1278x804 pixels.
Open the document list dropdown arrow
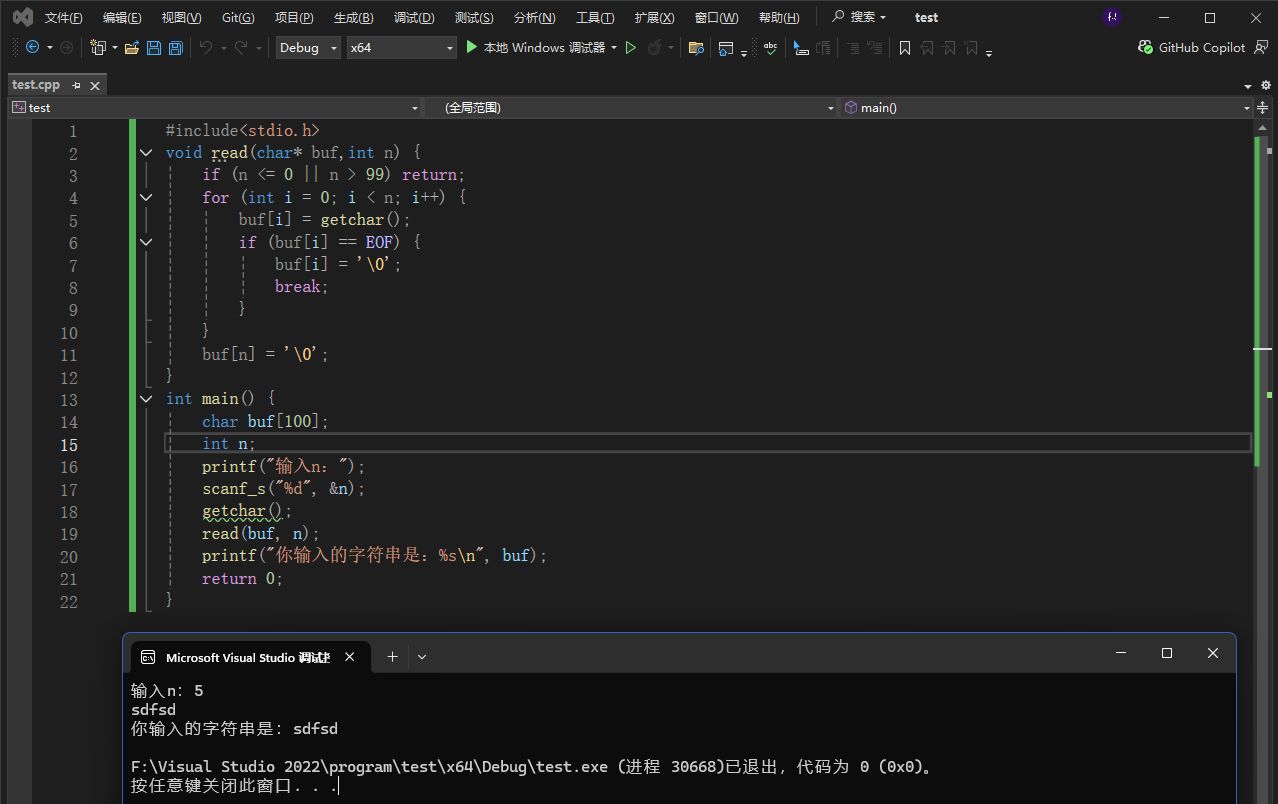1249,86
